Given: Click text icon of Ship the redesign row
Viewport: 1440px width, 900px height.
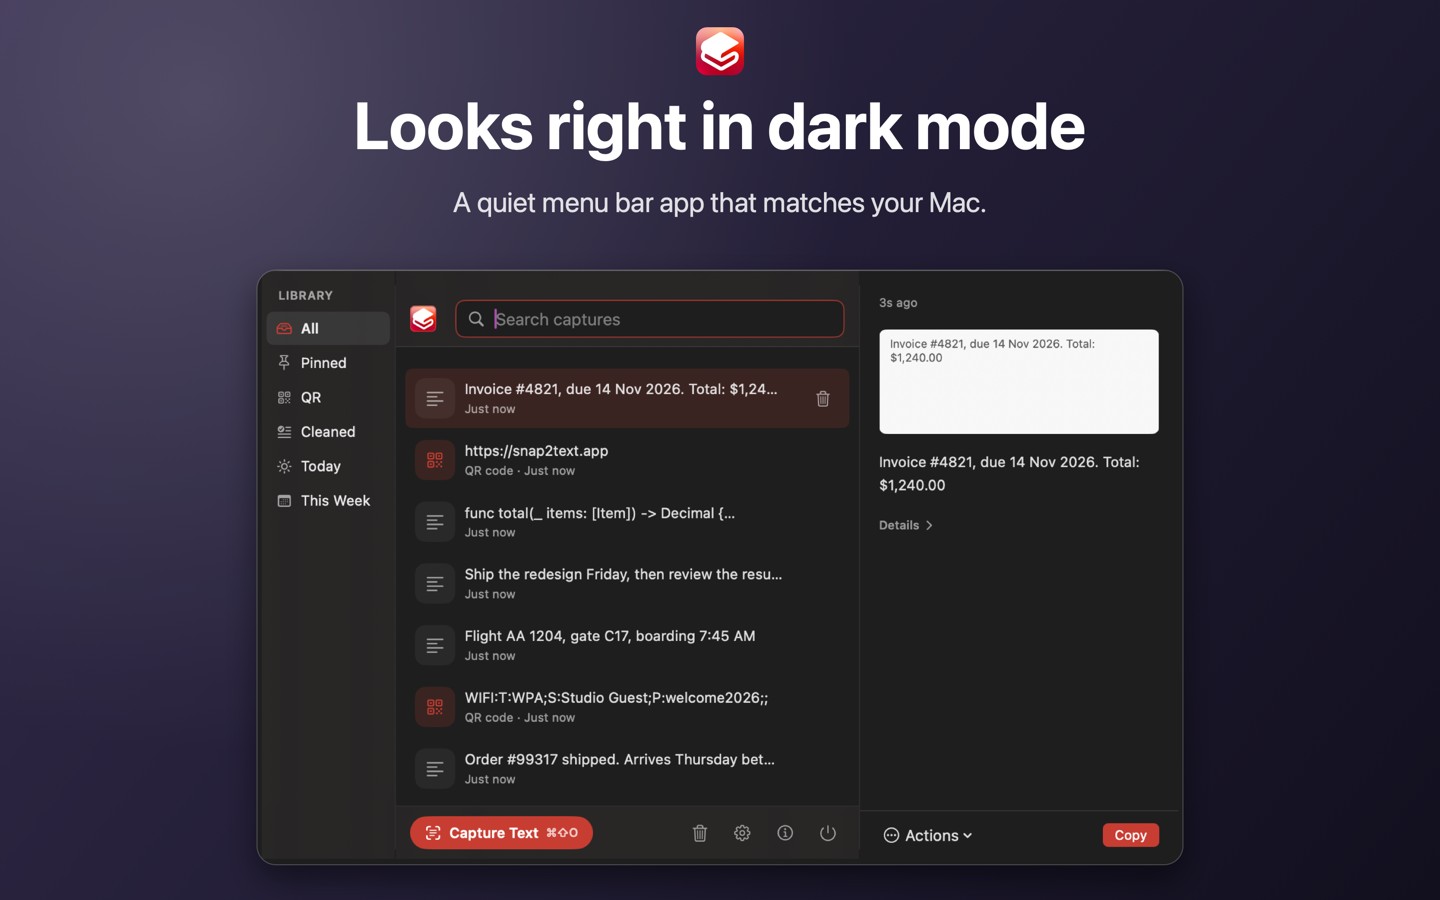Looking at the screenshot, I should (435, 583).
